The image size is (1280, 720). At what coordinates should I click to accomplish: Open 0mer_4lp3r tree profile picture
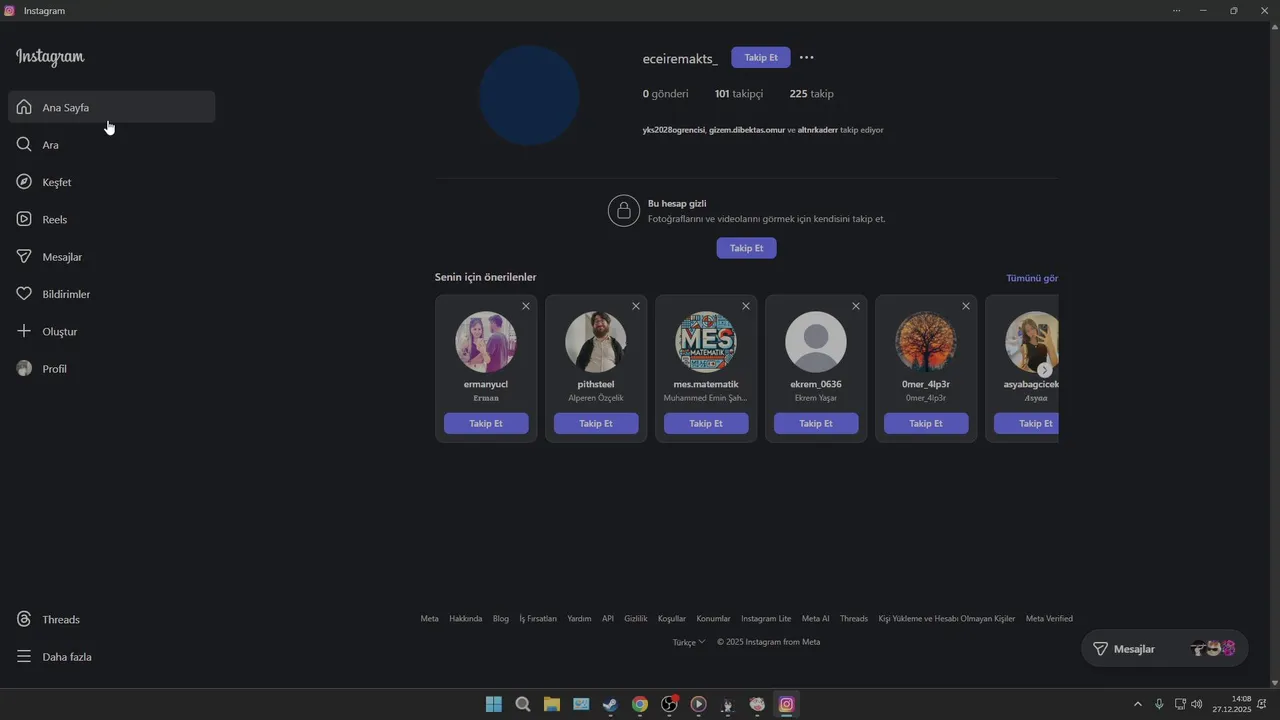click(926, 342)
